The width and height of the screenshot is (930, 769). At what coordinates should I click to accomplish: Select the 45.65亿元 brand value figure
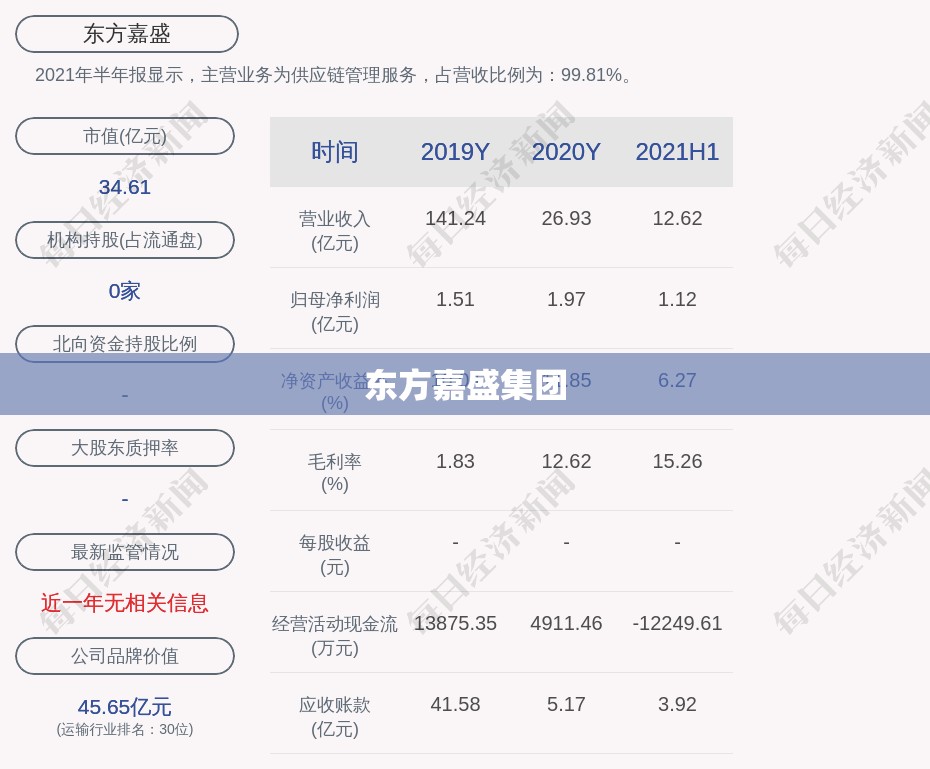[x=125, y=707]
